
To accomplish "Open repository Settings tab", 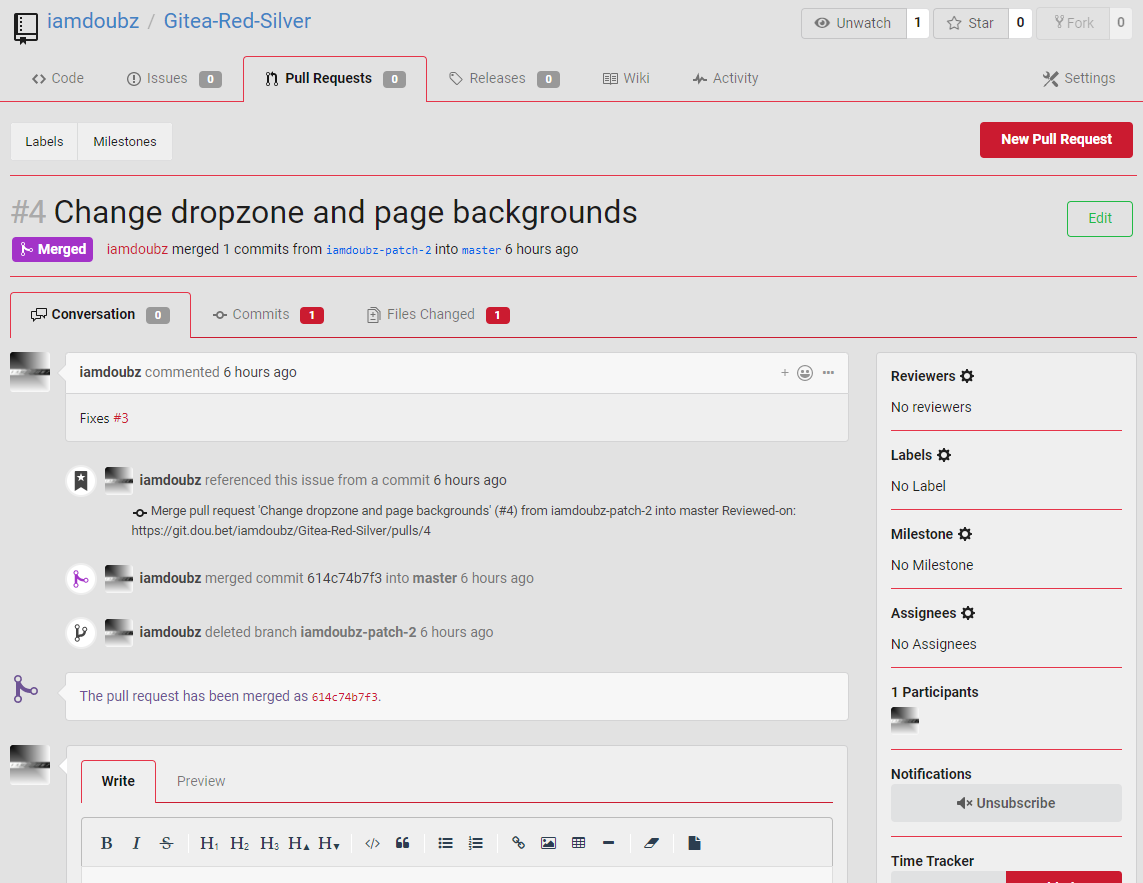I will coord(1079,78).
